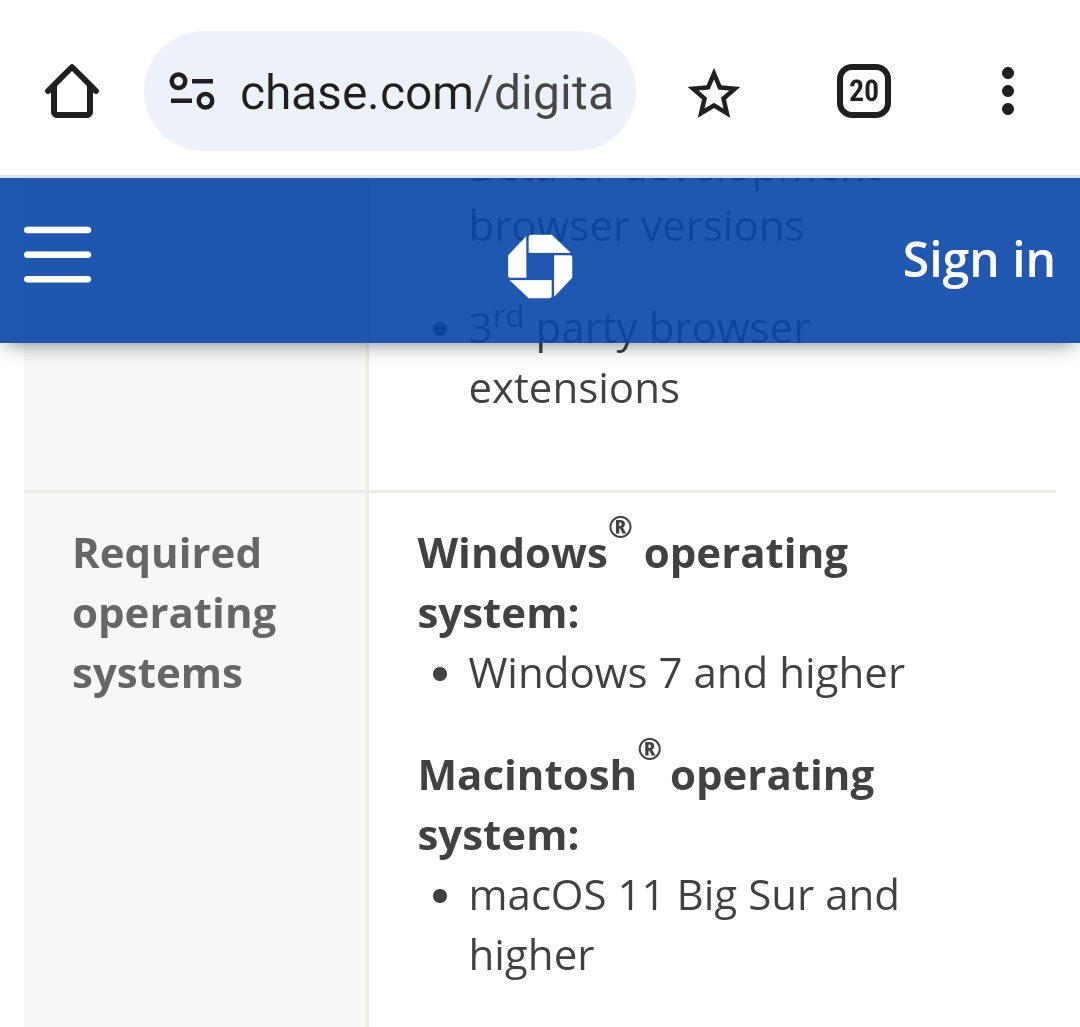Image resolution: width=1080 pixels, height=1027 pixels.
Task: Click the bullet before "Windows 7 and higher"
Action: click(440, 675)
